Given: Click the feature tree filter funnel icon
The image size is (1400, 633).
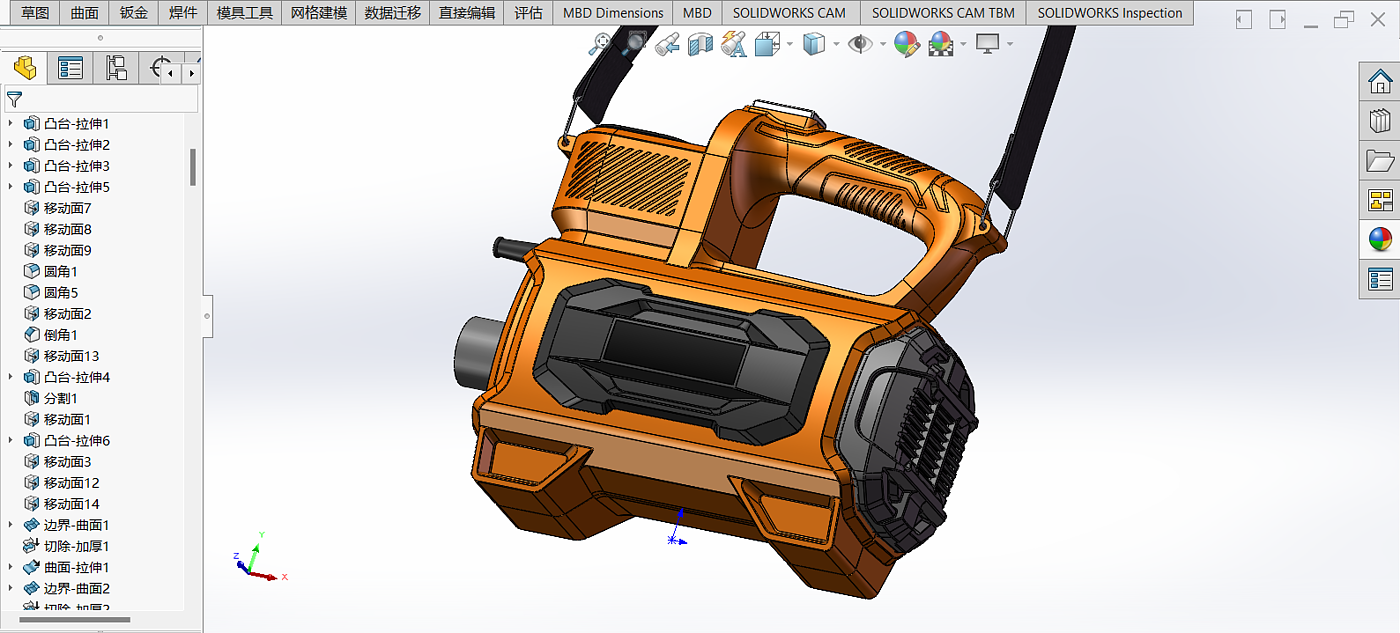Looking at the screenshot, I should click(x=15, y=99).
